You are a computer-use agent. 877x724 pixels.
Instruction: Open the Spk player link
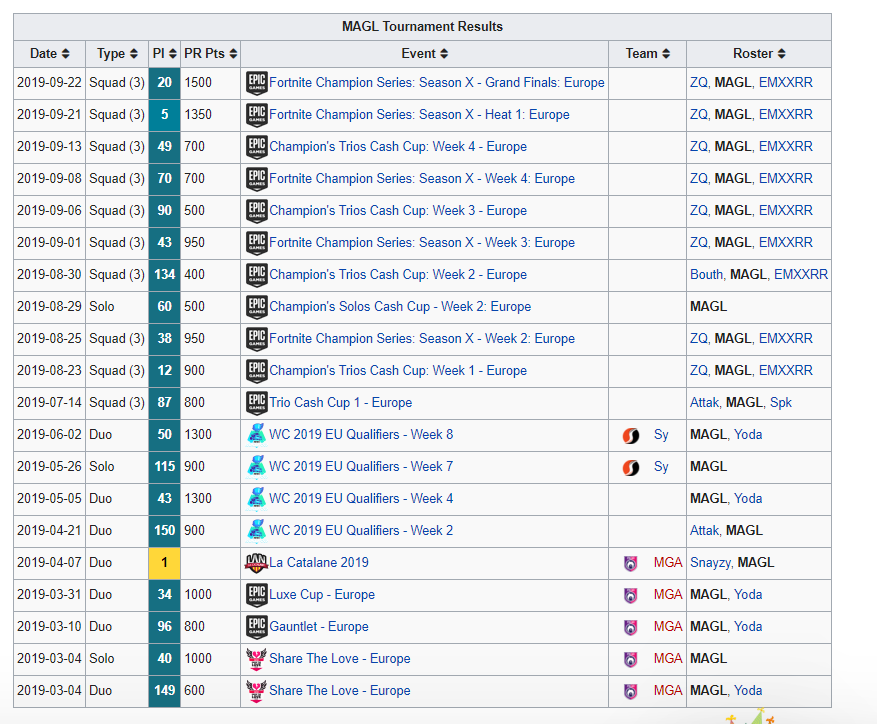point(781,402)
